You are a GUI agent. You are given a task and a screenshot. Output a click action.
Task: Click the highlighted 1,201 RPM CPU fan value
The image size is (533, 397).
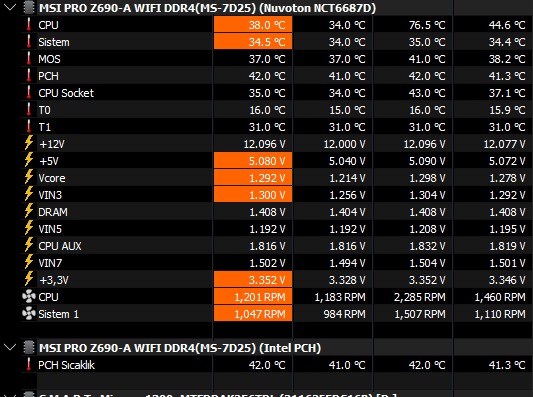[253, 296]
